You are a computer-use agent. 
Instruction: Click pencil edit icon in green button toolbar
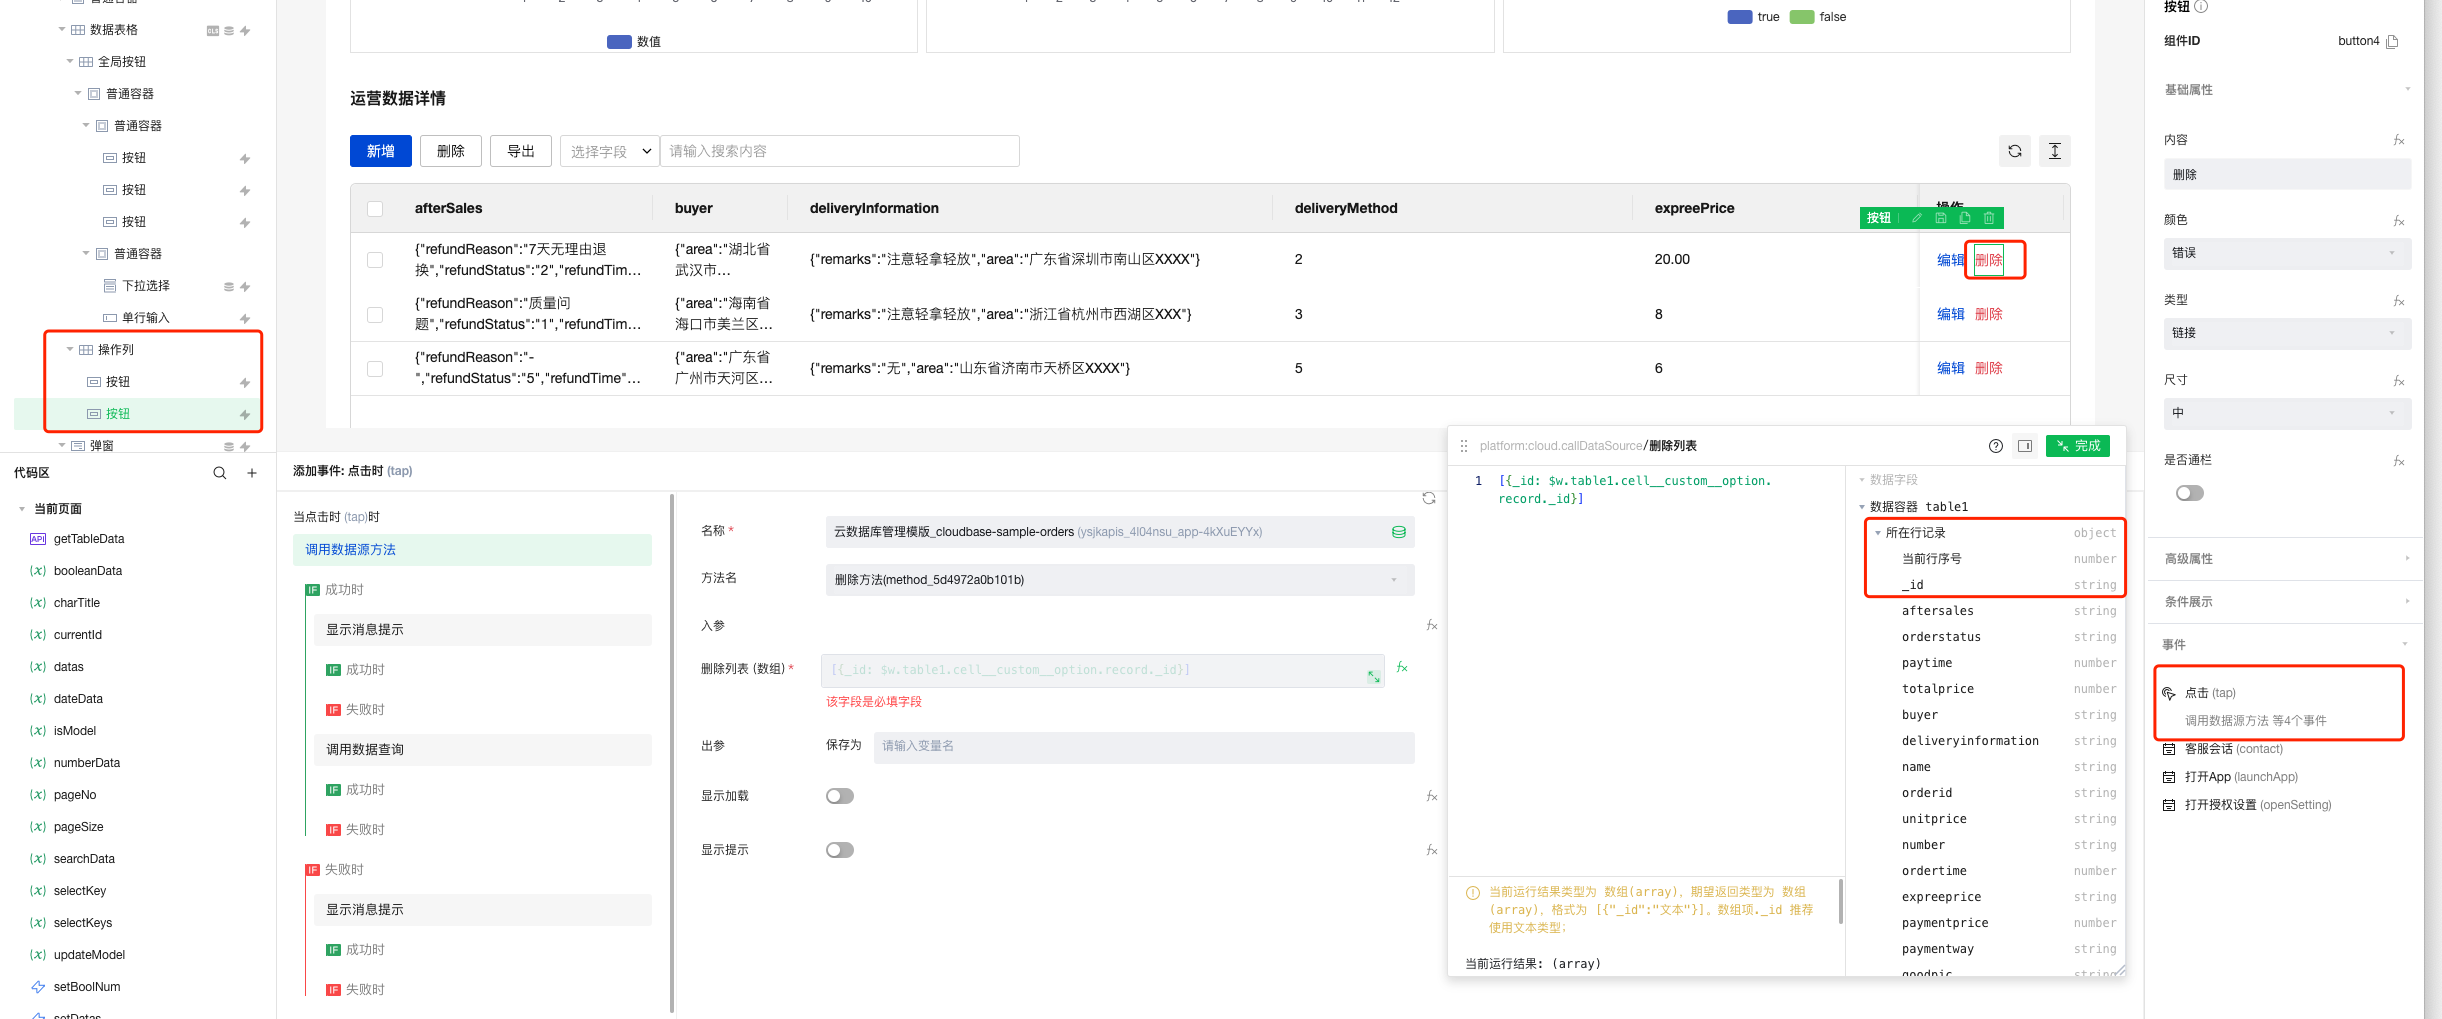pos(1917,218)
